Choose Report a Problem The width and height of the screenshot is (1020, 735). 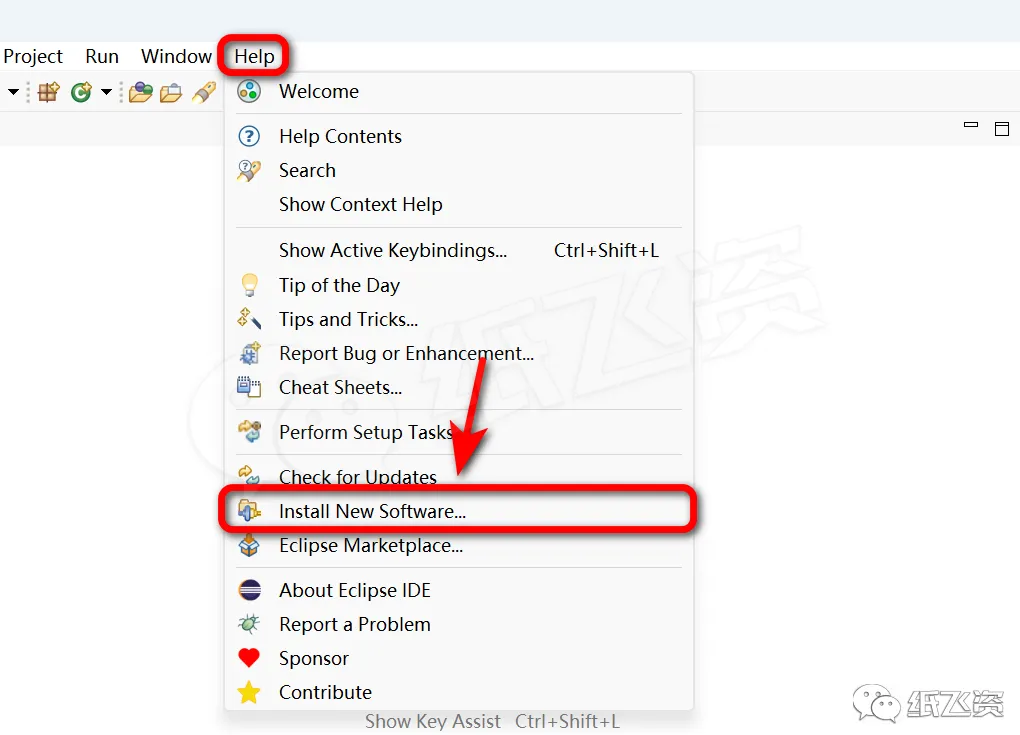pyautogui.click(x=459, y=624)
